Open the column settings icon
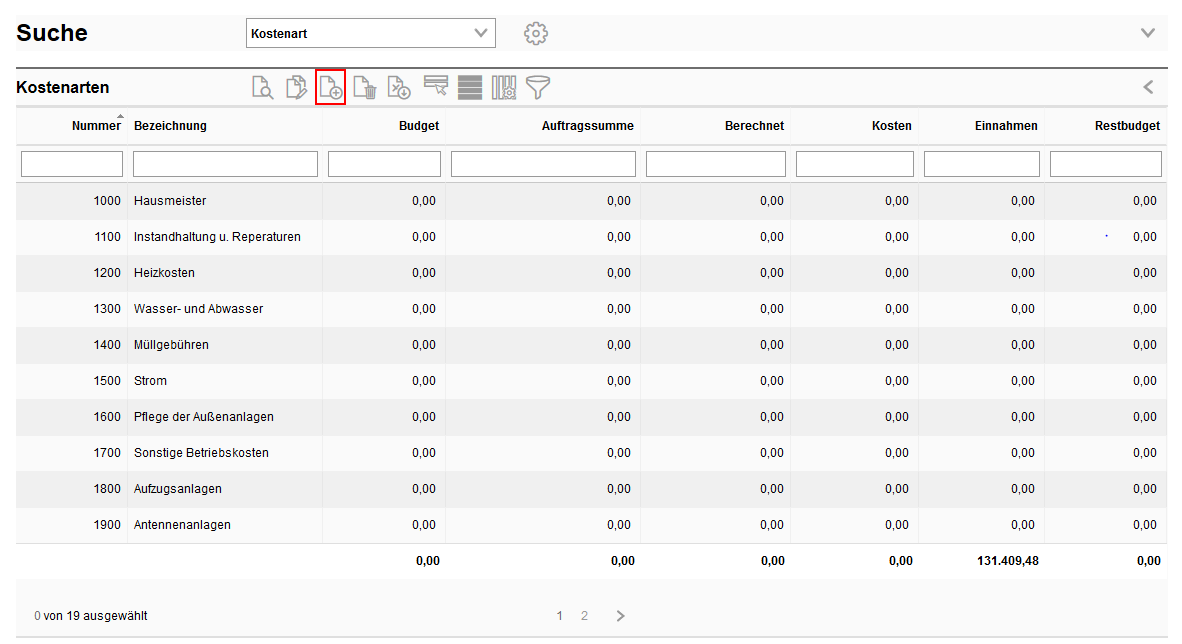1182x644 pixels. (x=504, y=88)
